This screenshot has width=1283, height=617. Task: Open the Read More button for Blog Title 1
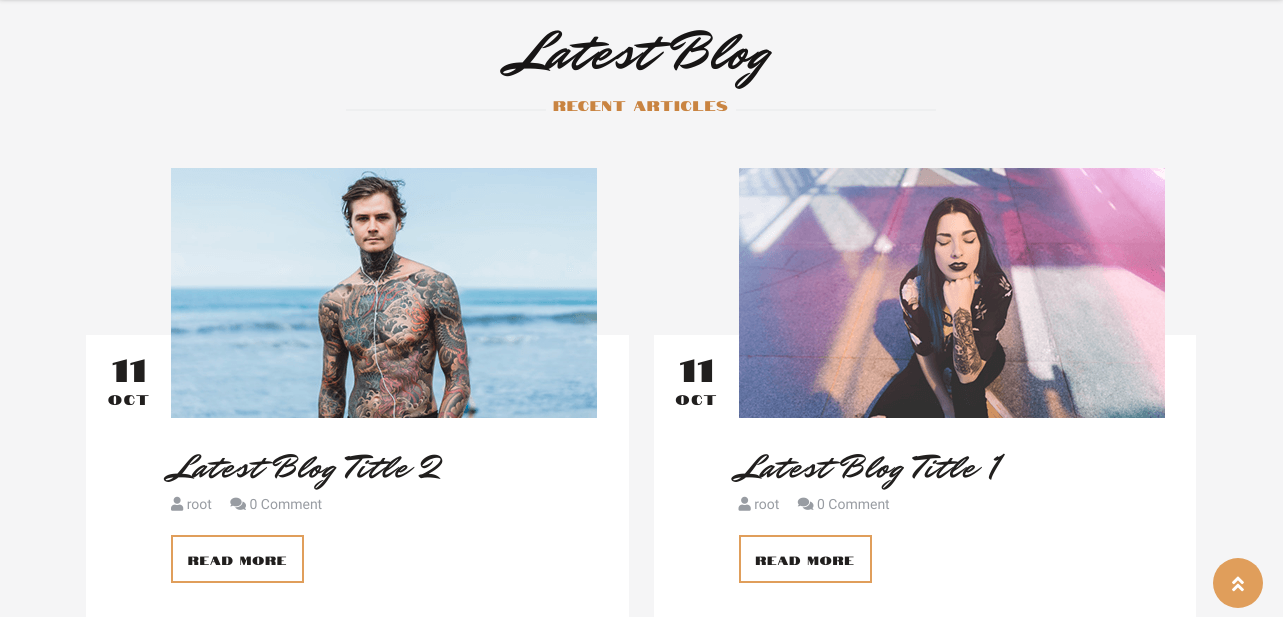[x=805, y=559]
